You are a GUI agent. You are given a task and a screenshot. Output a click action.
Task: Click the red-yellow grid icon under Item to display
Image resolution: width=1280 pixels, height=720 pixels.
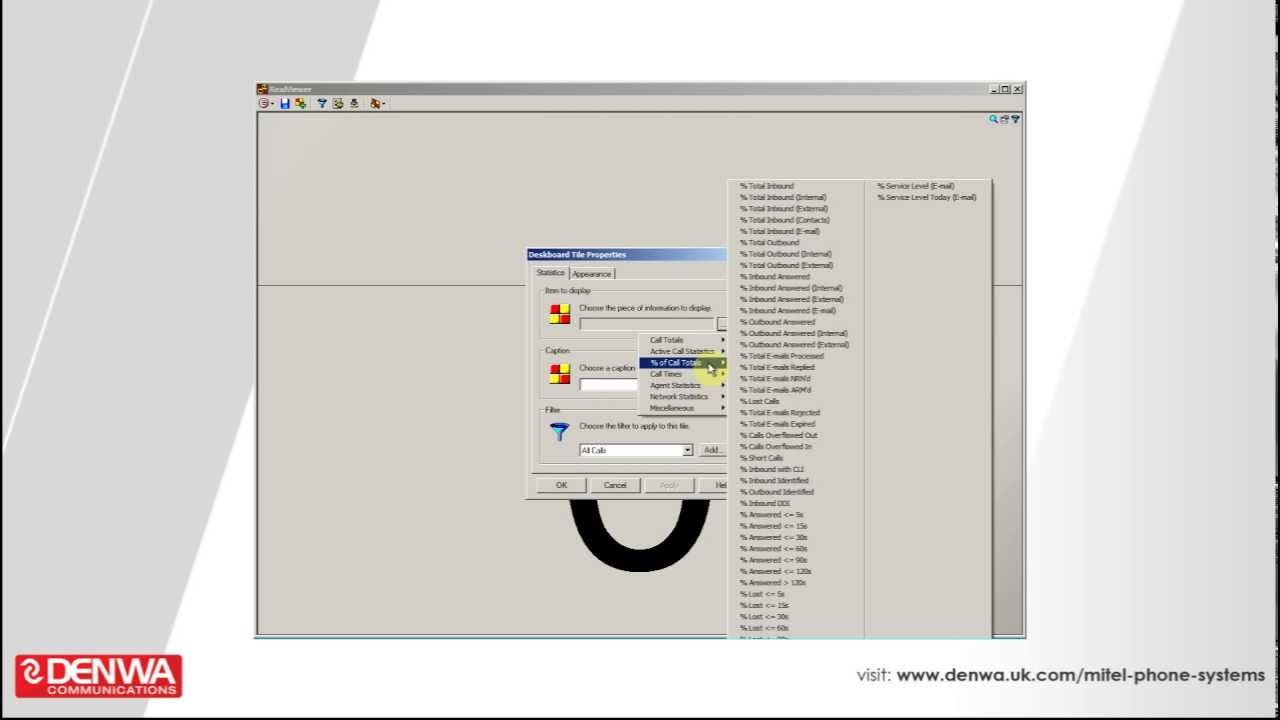[560, 314]
